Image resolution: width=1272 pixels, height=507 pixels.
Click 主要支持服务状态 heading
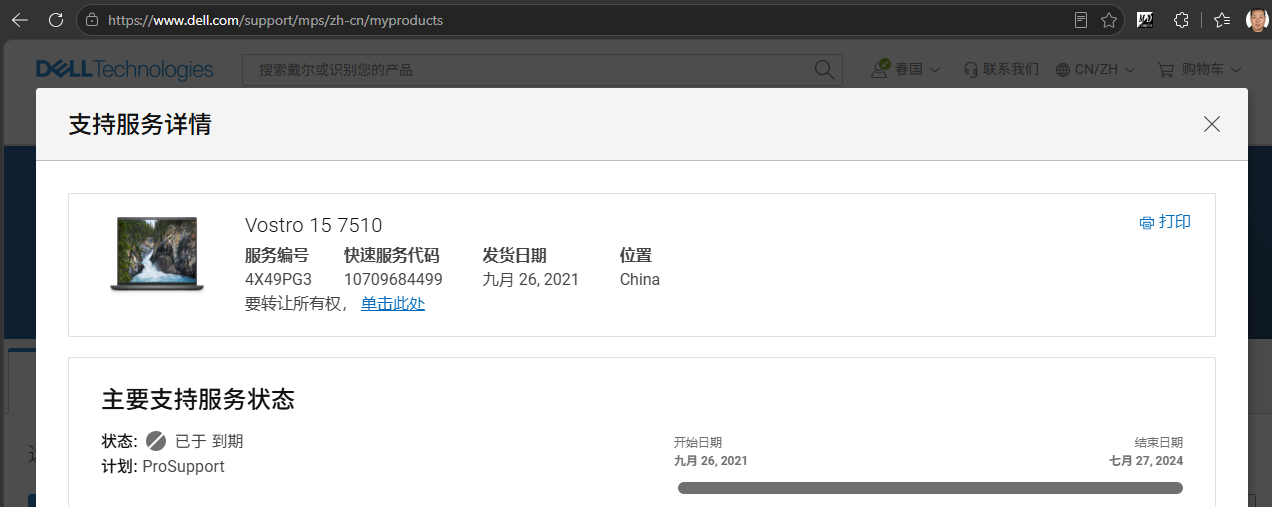[198, 399]
